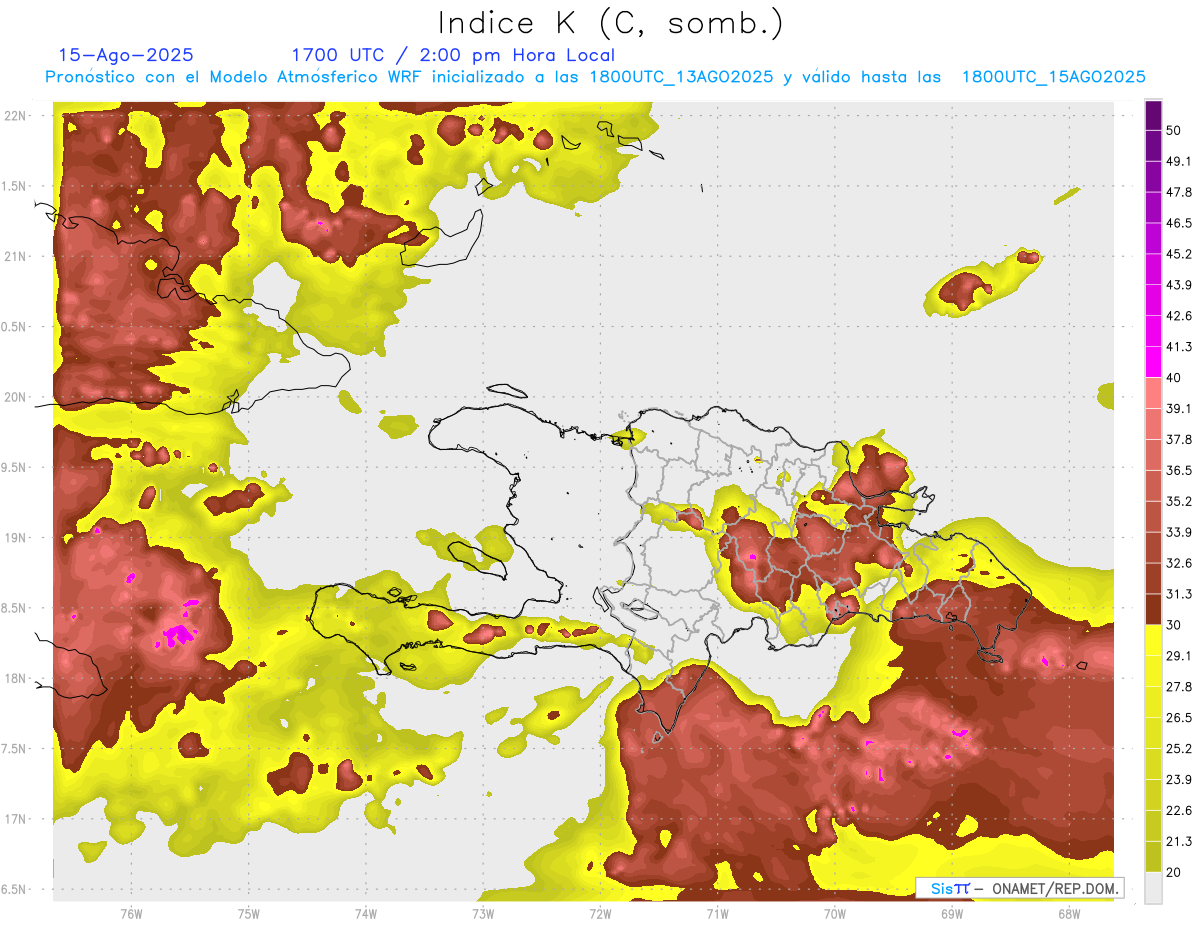Click the longitude axis label '70W'
The height and width of the screenshot is (927, 1200).
click(834, 913)
